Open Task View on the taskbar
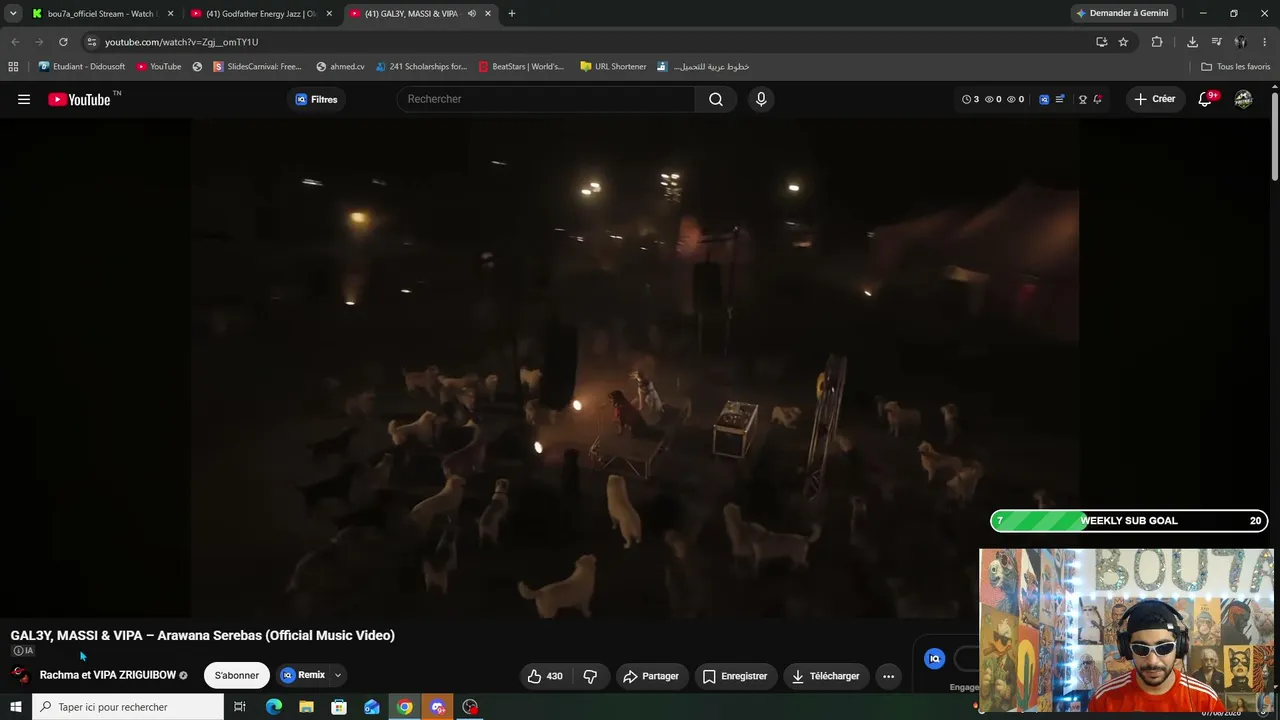This screenshot has width=1280, height=720. 240,707
